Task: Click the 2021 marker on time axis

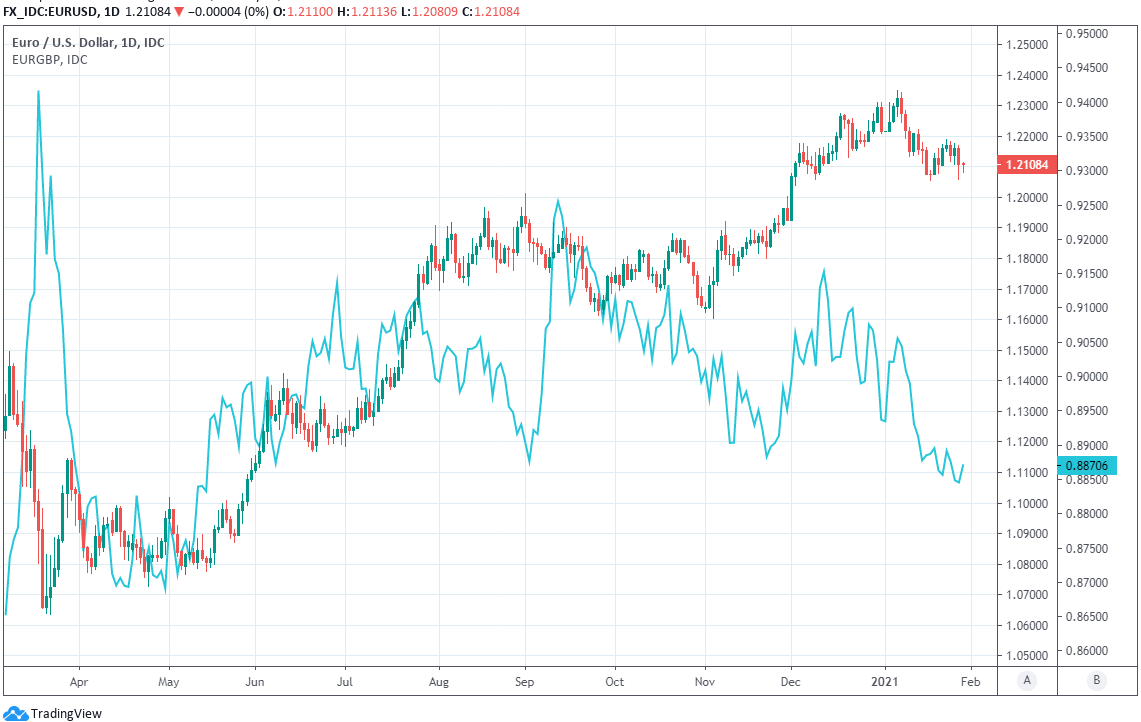Action: tap(885, 681)
